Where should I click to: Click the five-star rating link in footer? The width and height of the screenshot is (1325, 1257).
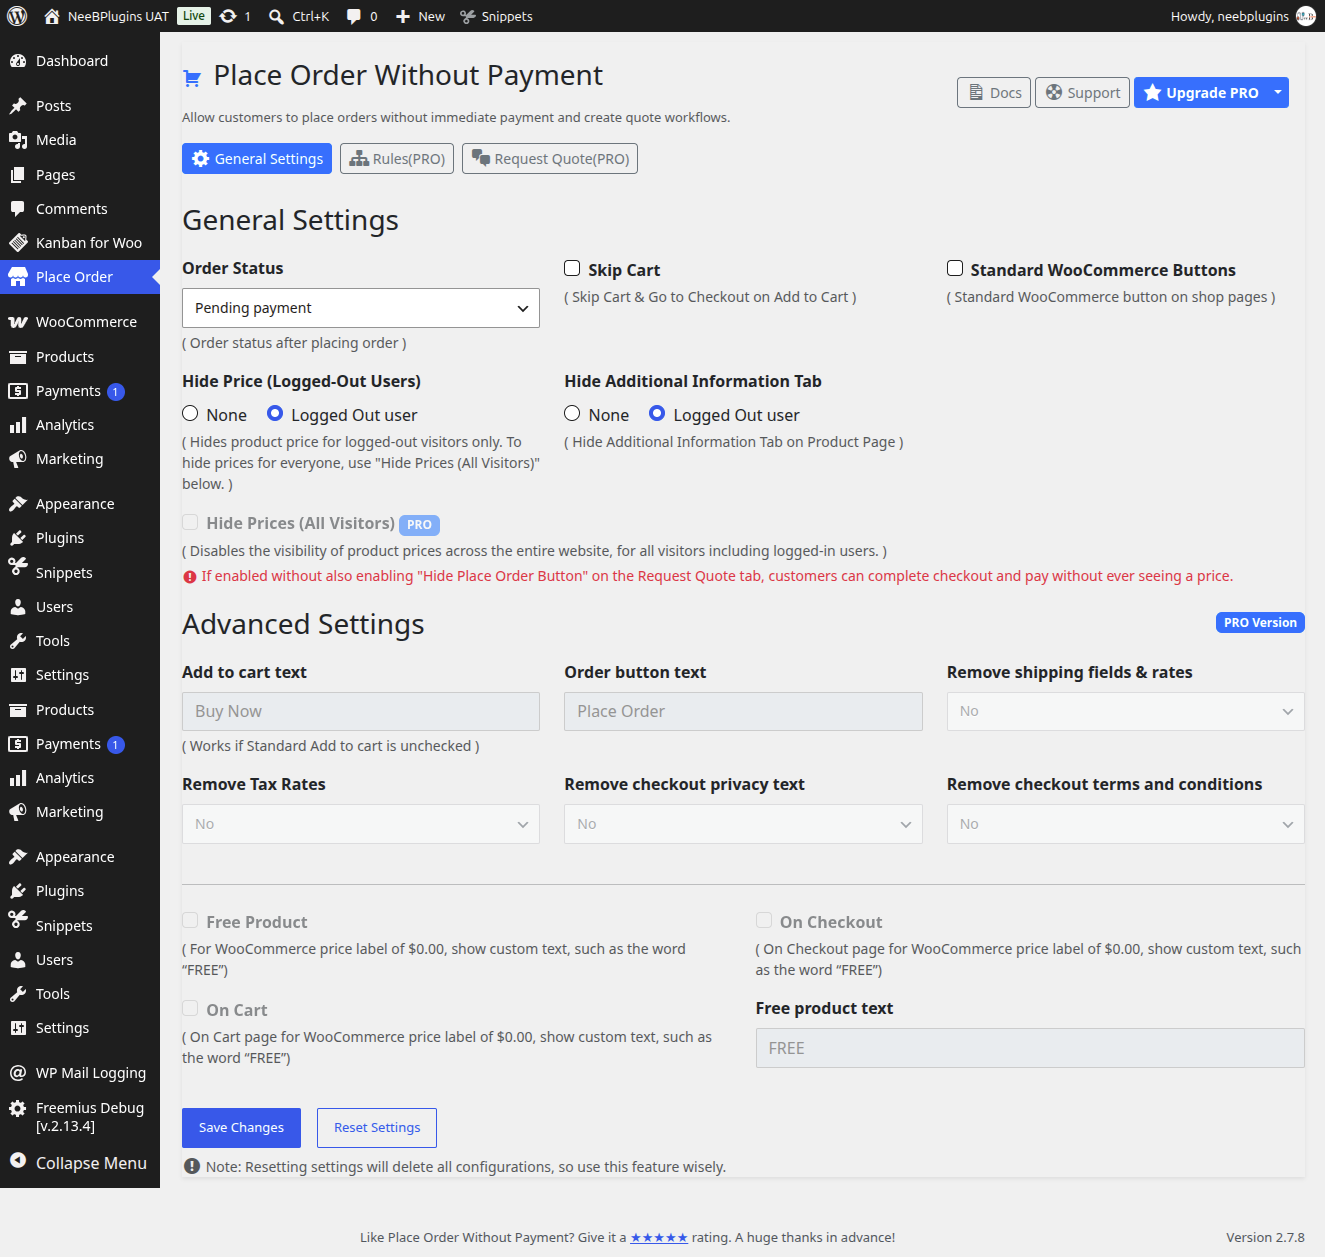click(659, 1238)
